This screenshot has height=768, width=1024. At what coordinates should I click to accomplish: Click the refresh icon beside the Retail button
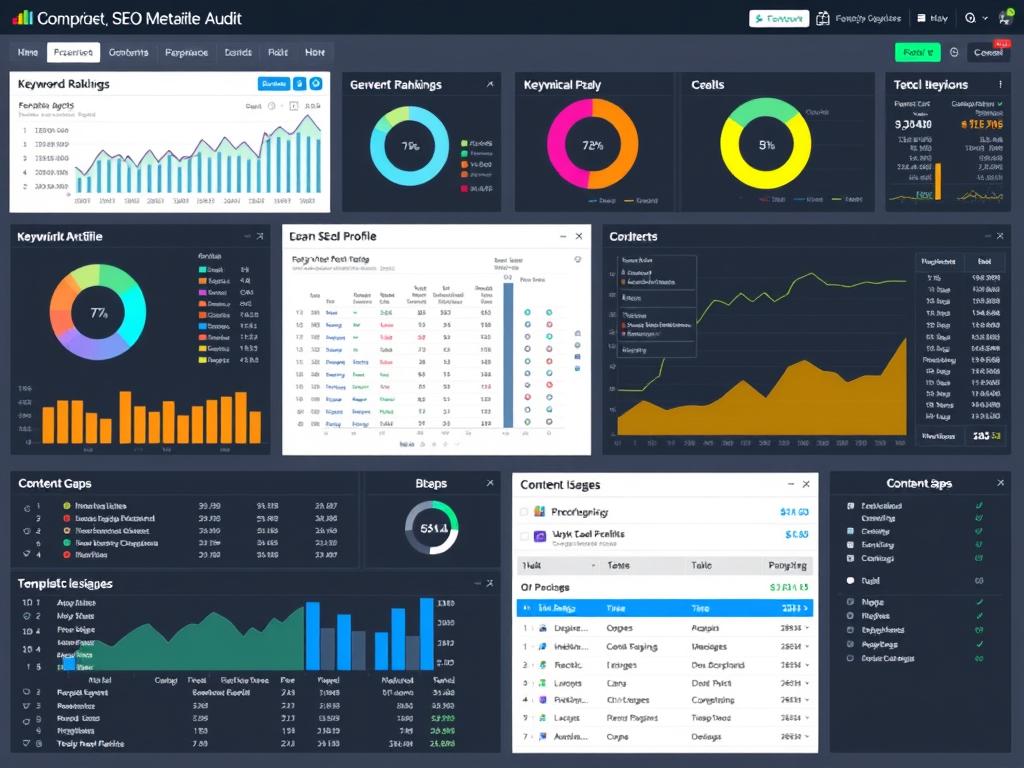tap(954, 51)
